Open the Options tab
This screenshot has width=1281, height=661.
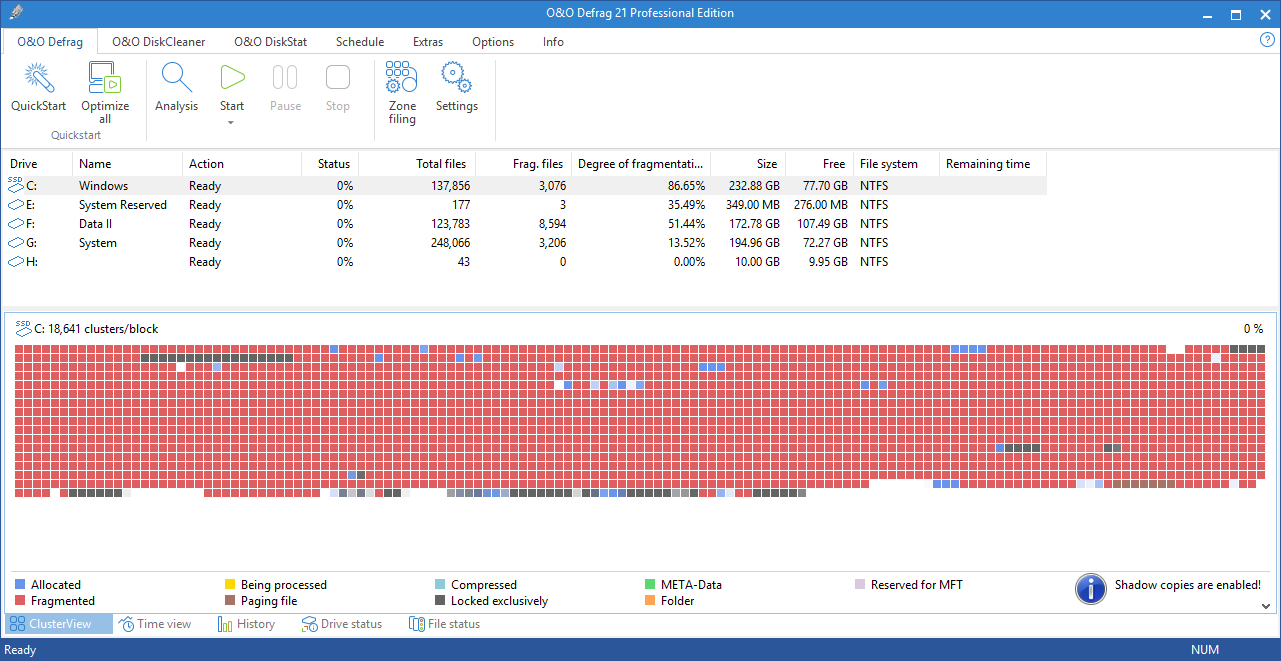pos(493,42)
